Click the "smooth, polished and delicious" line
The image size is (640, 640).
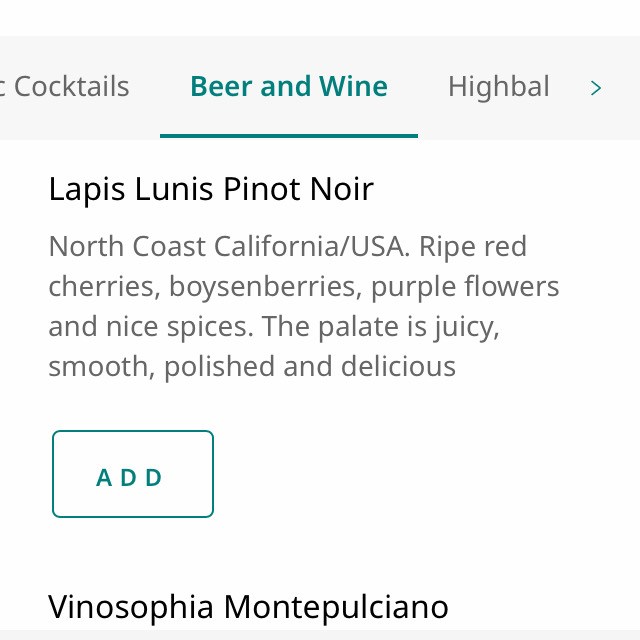[252, 367]
